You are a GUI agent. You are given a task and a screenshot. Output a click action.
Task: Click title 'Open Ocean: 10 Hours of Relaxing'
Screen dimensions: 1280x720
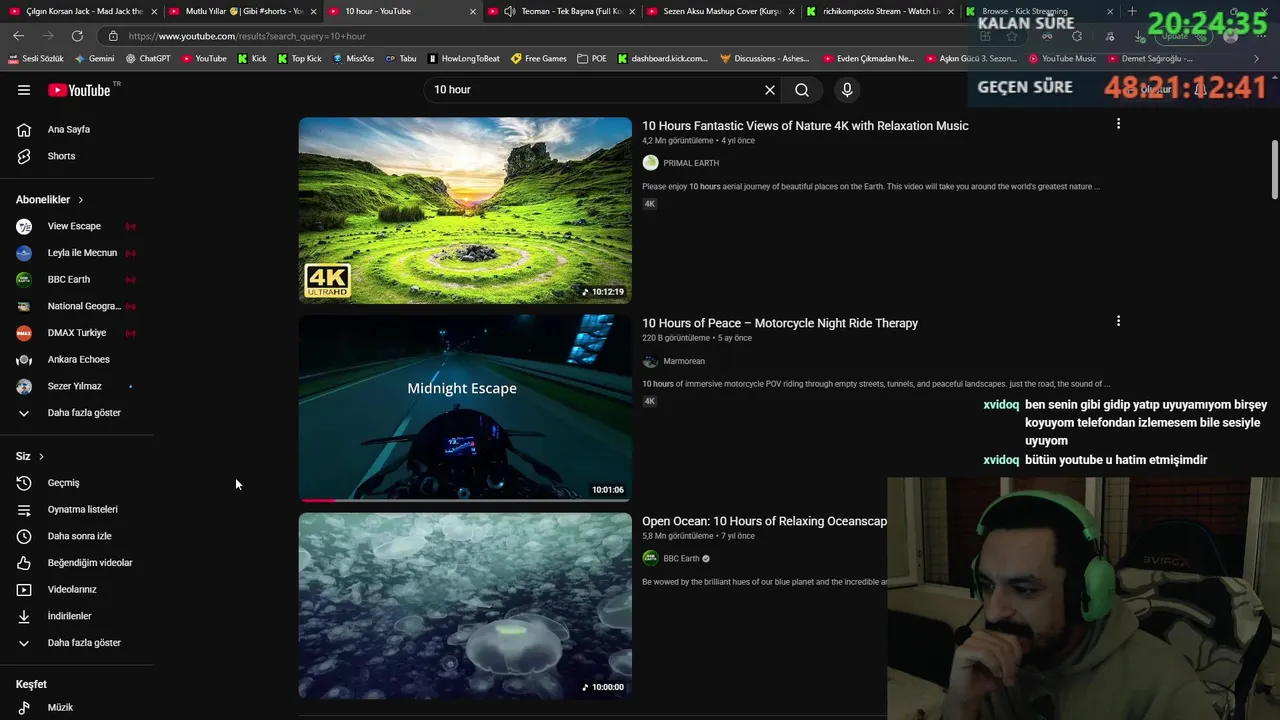[764, 521]
